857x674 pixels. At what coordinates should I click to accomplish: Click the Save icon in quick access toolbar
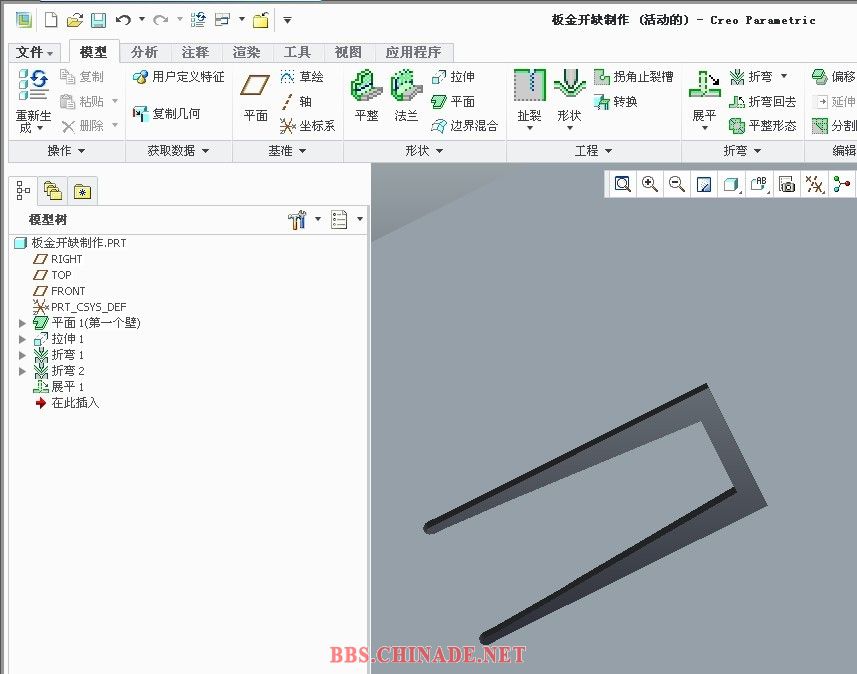(98, 20)
